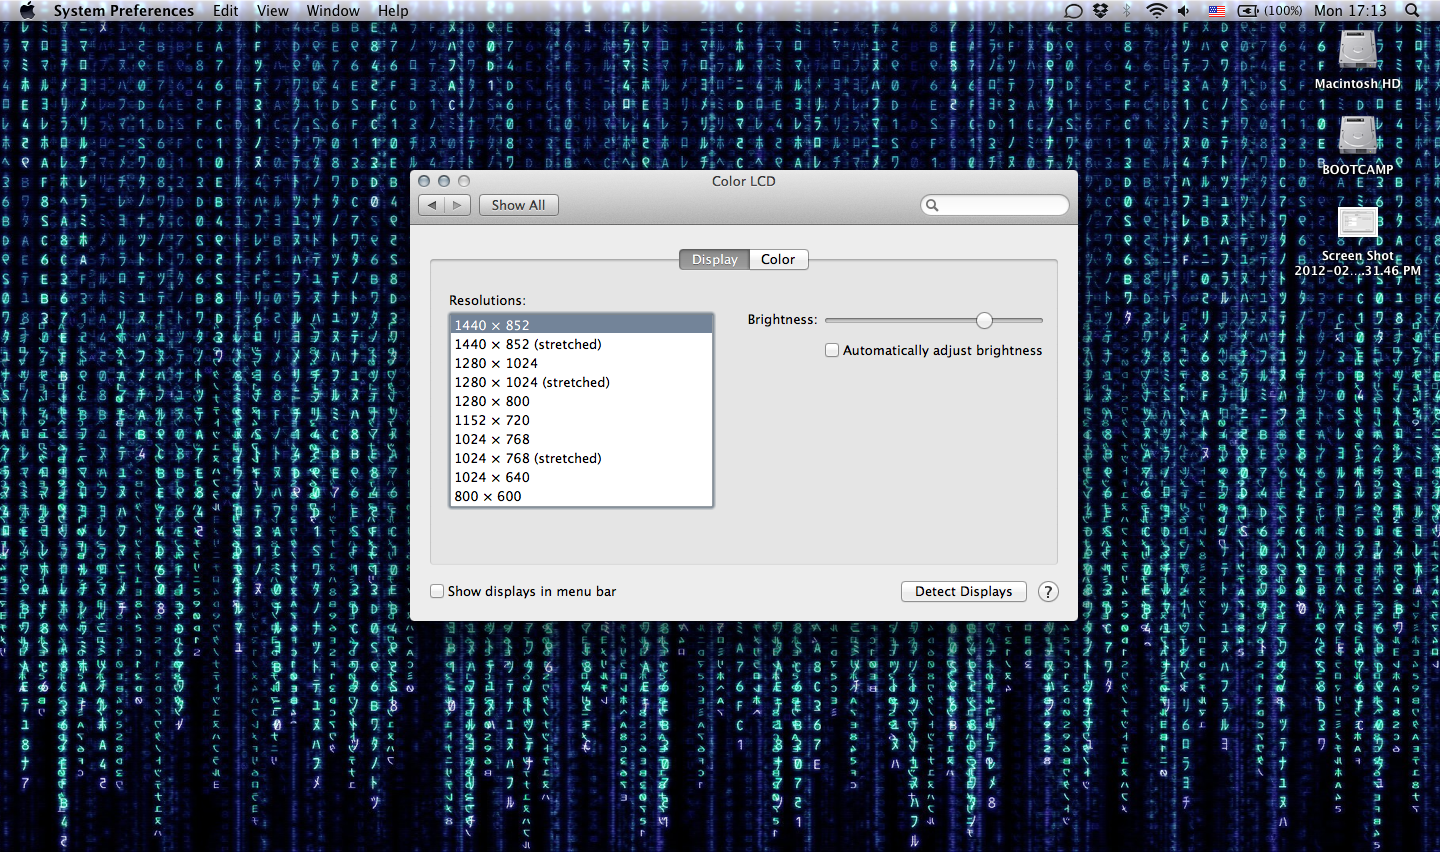The height and width of the screenshot is (852, 1440).
Task: Select resolution 1280 × 1024
Action: coord(581,363)
